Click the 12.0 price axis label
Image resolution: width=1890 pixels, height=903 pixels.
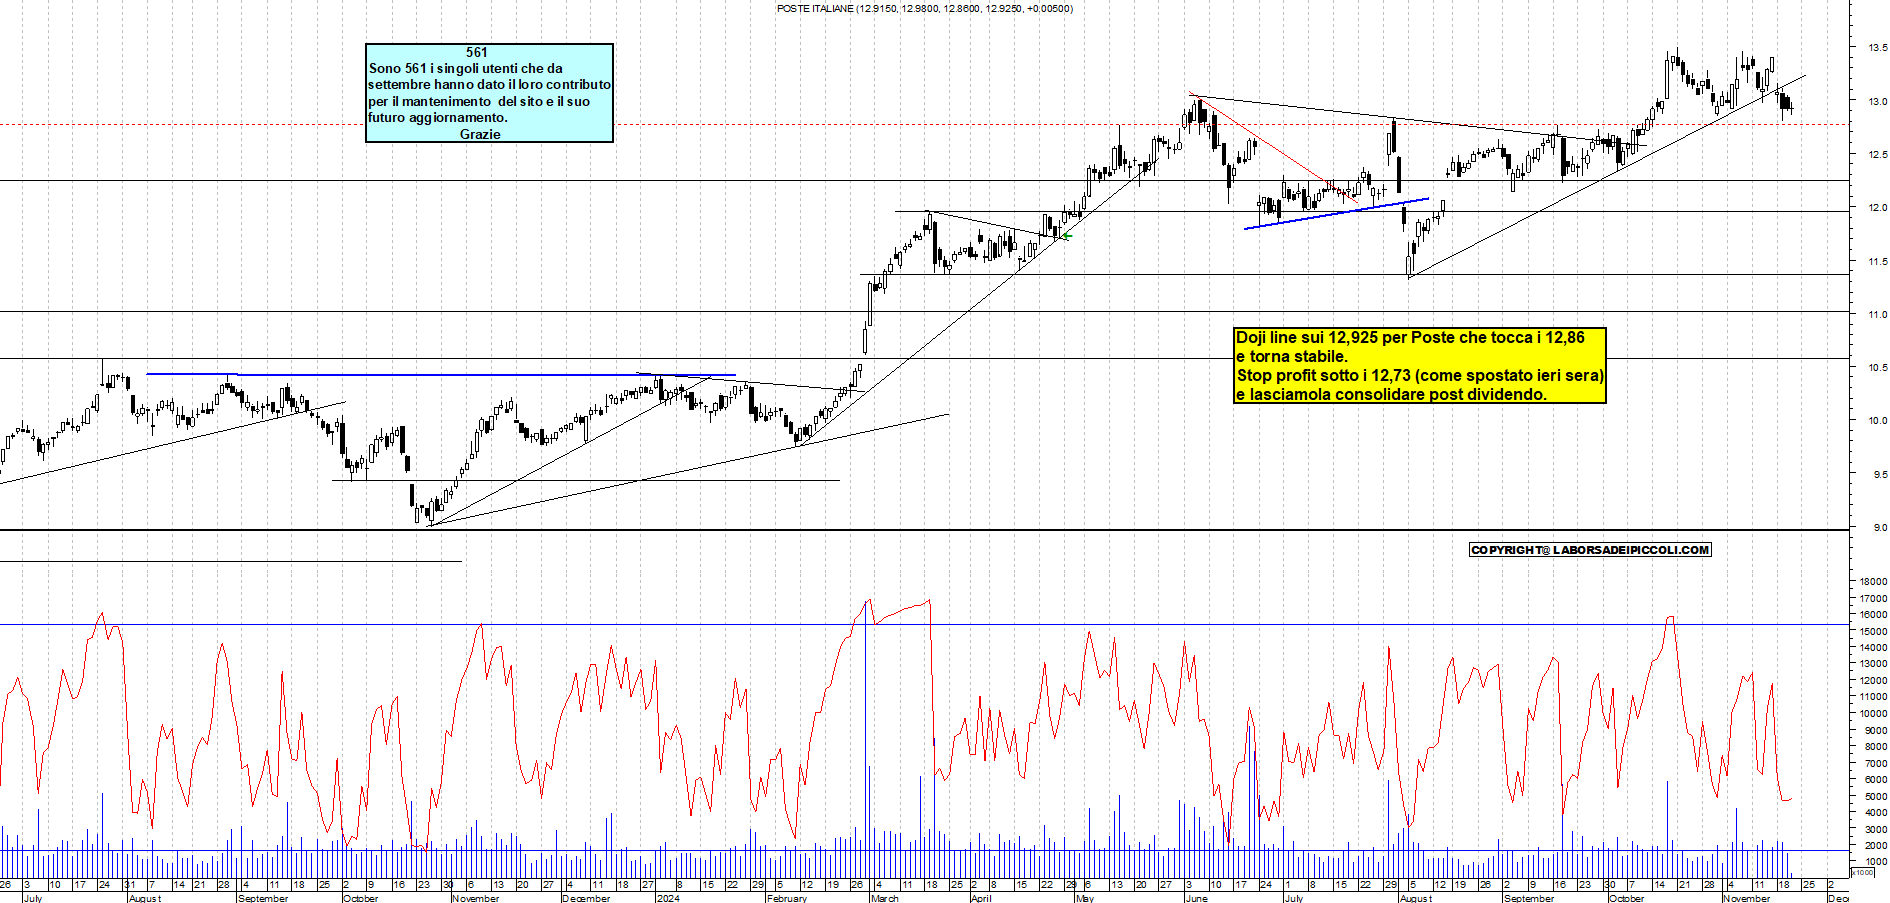[1877, 207]
